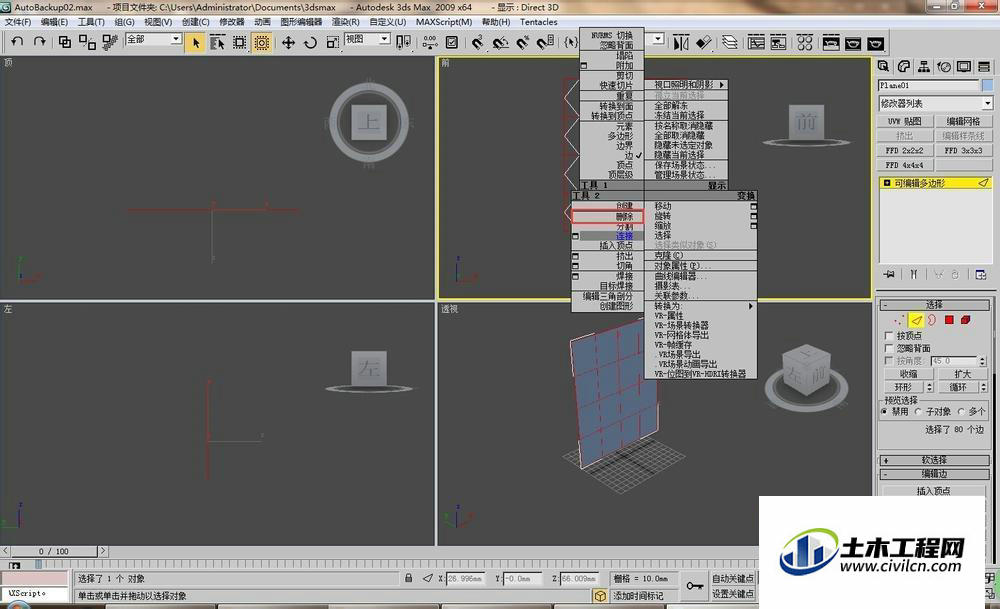The width and height of the screenshot is (1000, 609).
Task: Open the Layer Manager icon
Action: tap(730, 43)
